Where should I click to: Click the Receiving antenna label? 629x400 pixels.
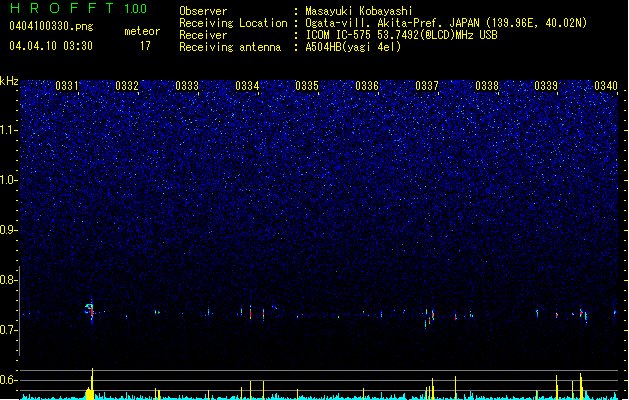coord(230,47)
